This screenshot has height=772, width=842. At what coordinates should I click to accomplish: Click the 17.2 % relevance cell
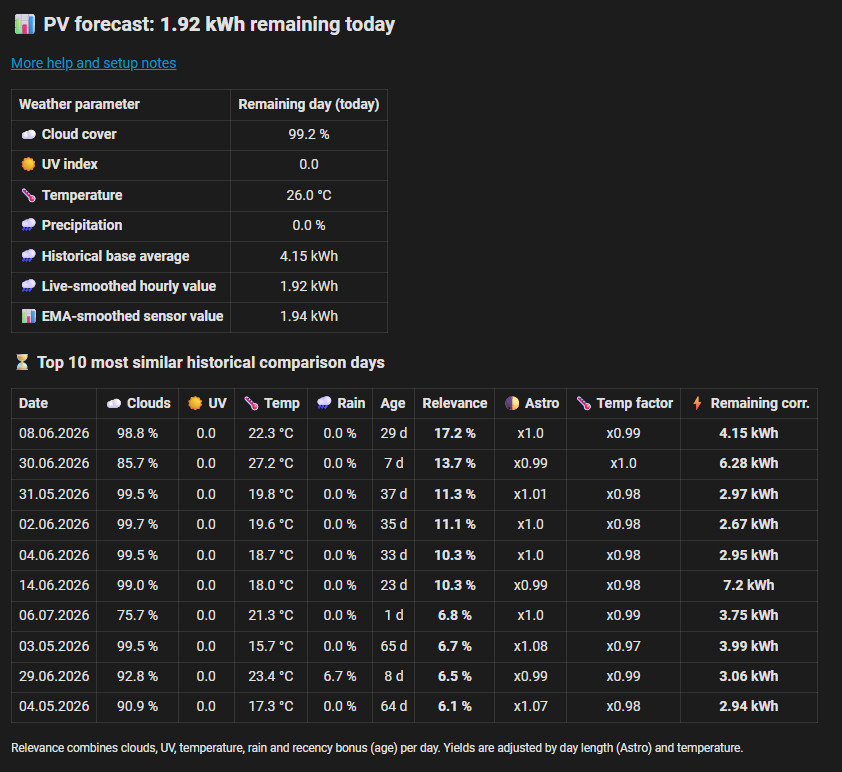point(454,433)
